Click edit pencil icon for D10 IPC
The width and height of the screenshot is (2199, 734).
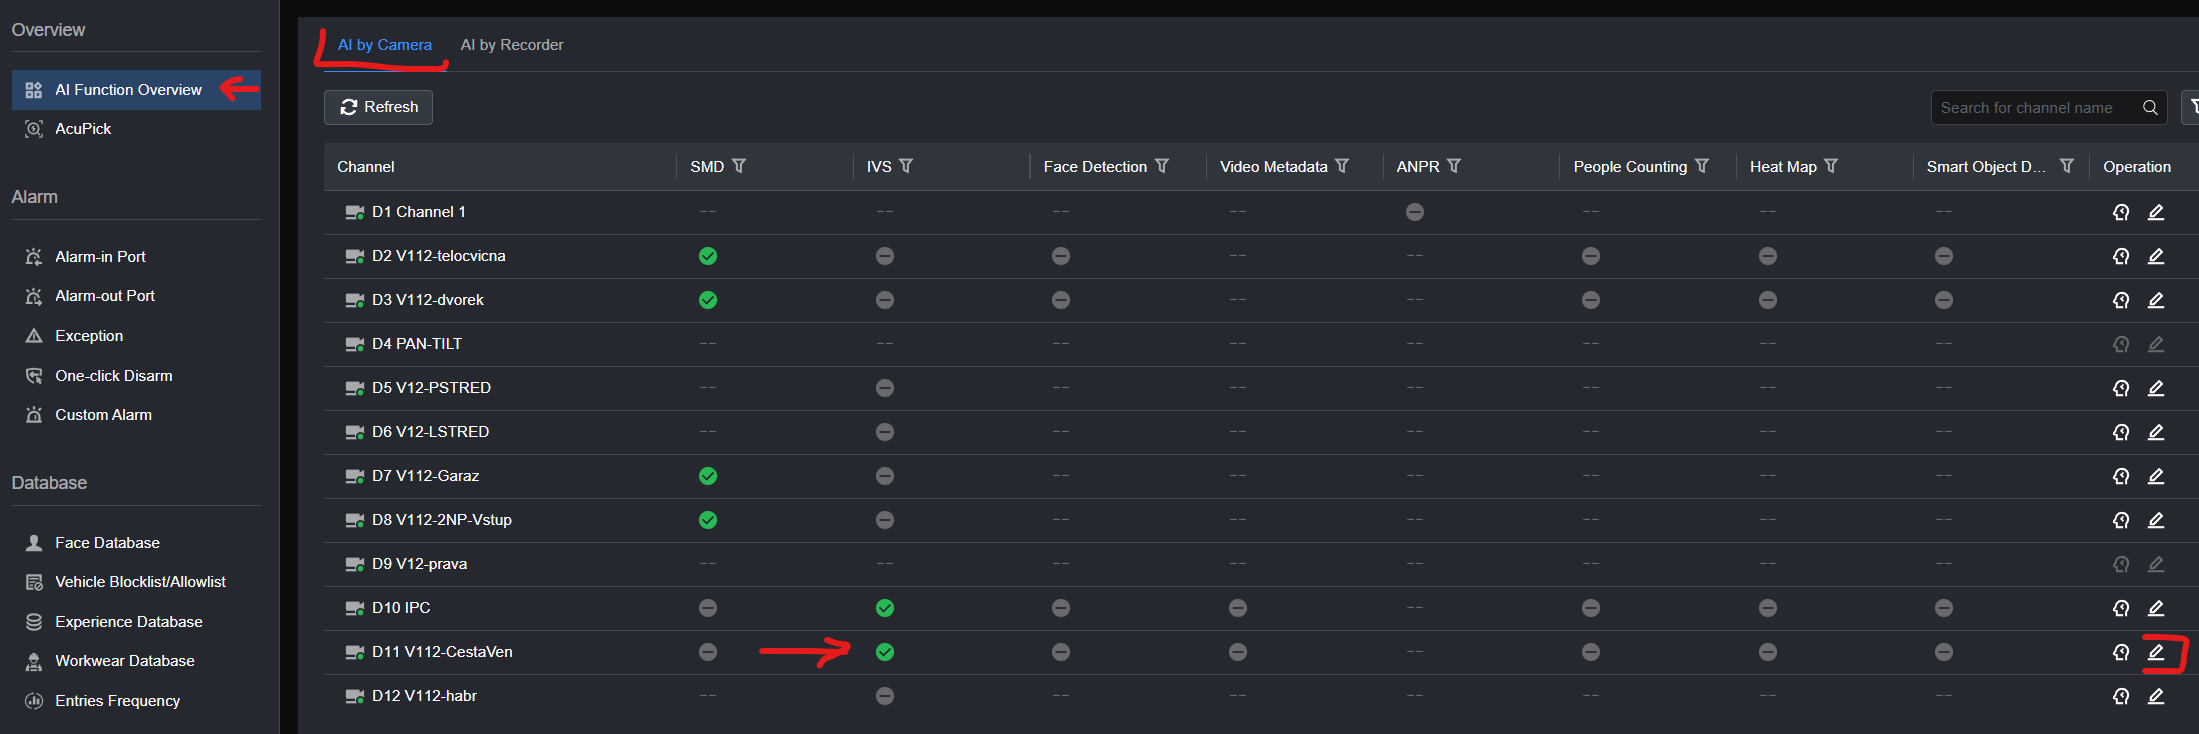click(2156, 608)
